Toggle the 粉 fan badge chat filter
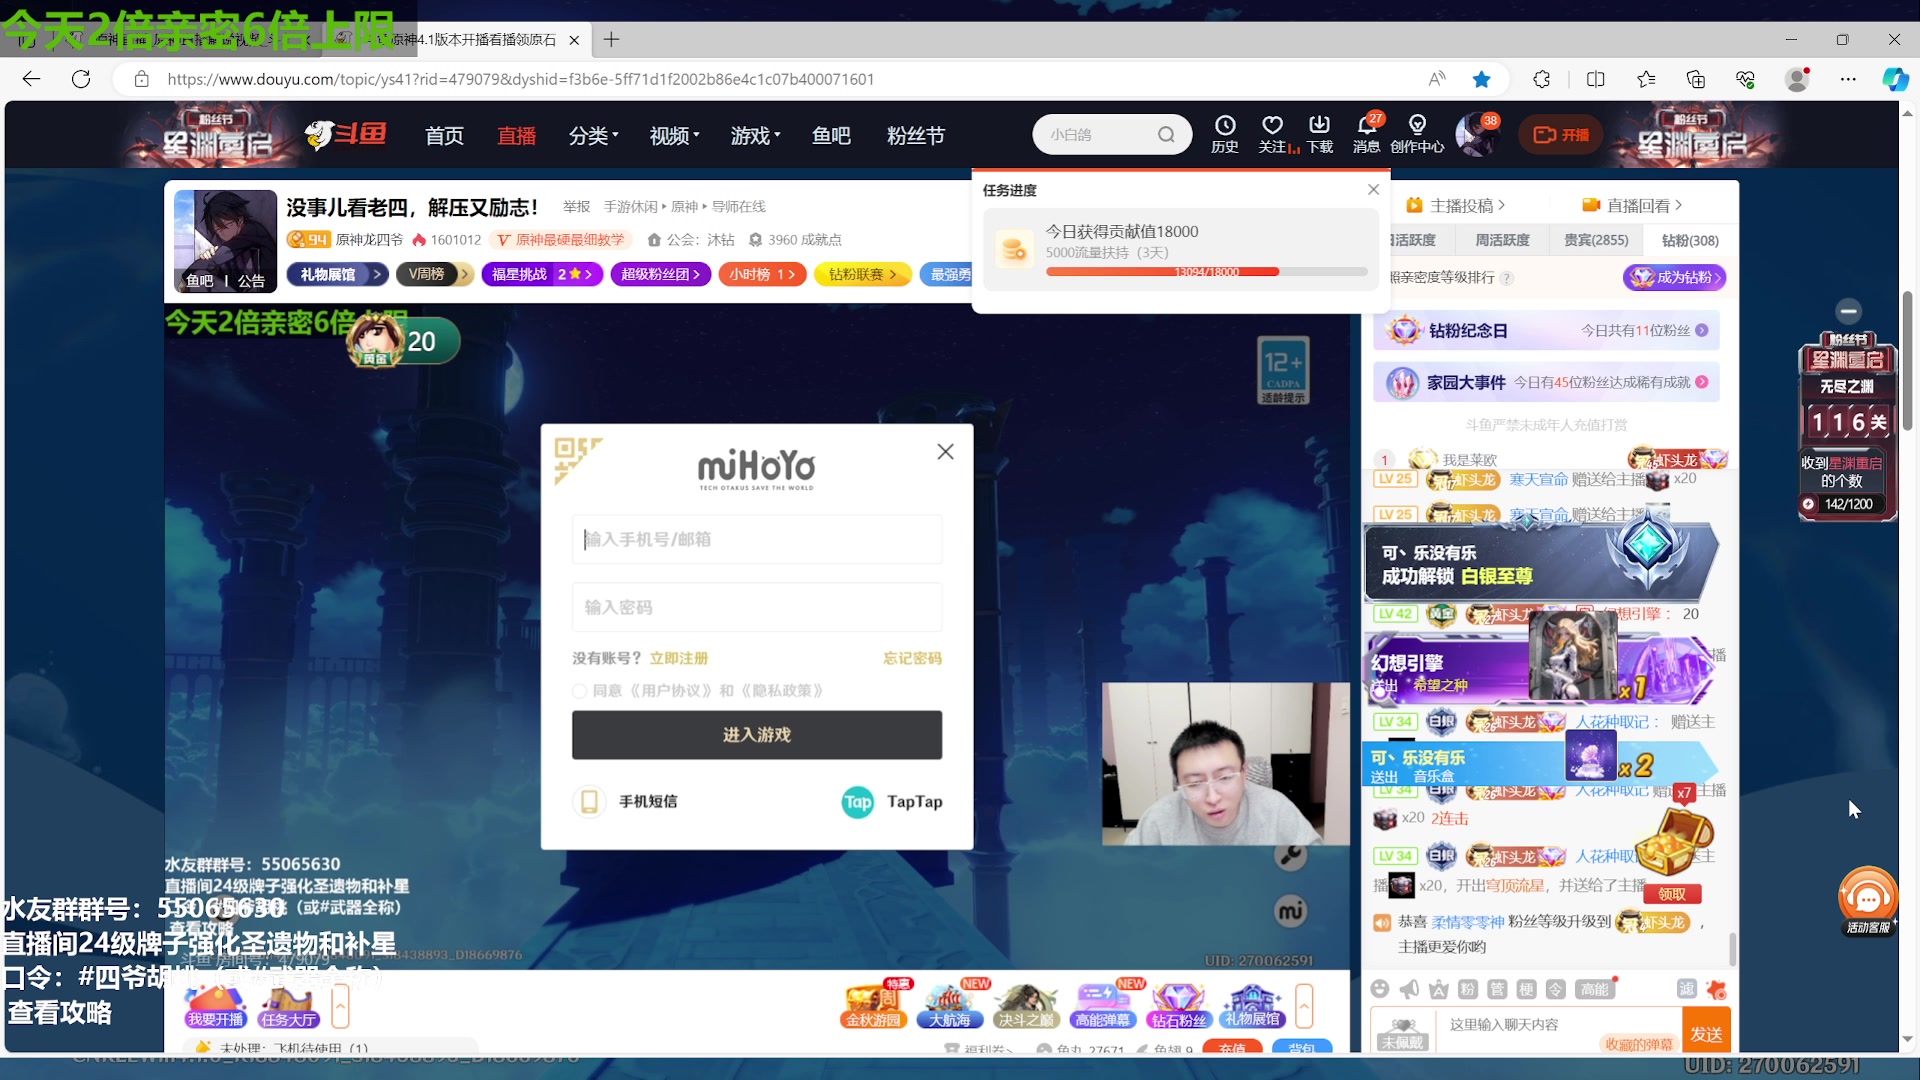1920x1080 pixels. tap(1468, 988)
